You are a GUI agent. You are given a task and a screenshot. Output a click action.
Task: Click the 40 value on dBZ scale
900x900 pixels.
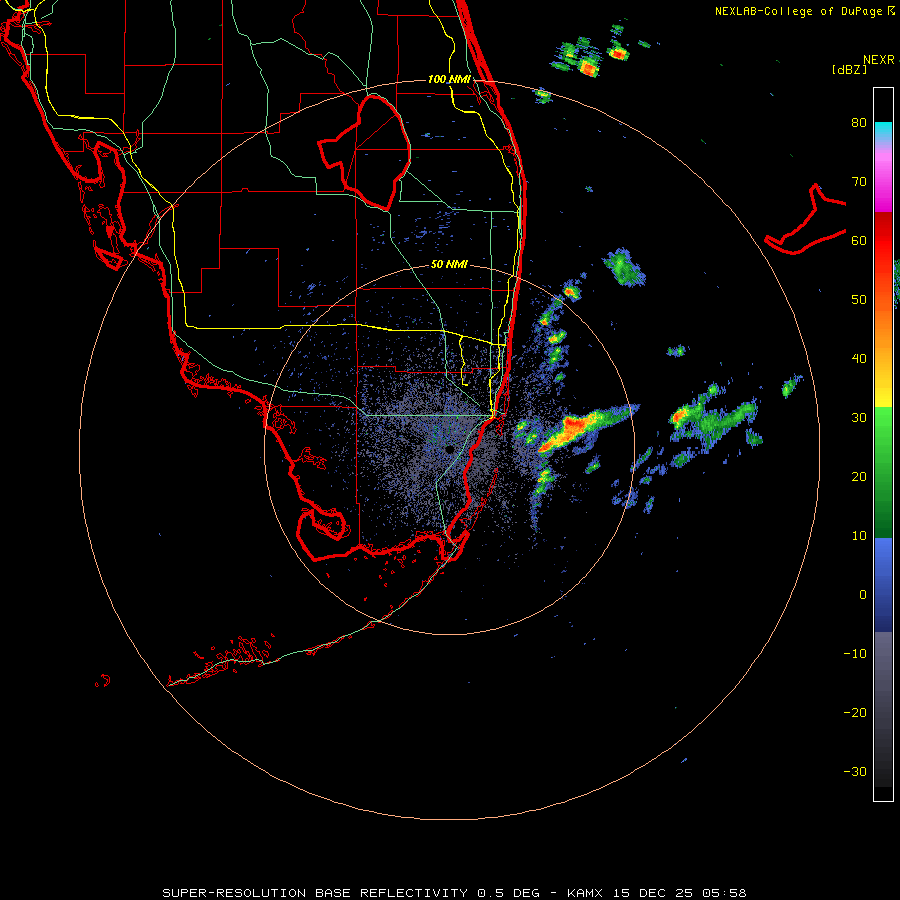tap(859, 359)
